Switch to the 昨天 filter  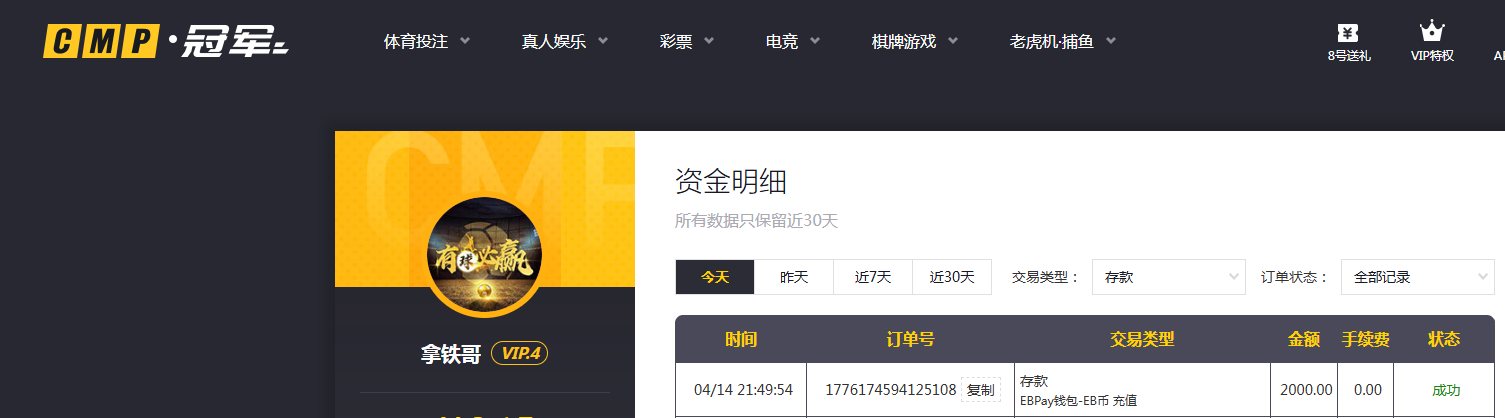point(794,277)
